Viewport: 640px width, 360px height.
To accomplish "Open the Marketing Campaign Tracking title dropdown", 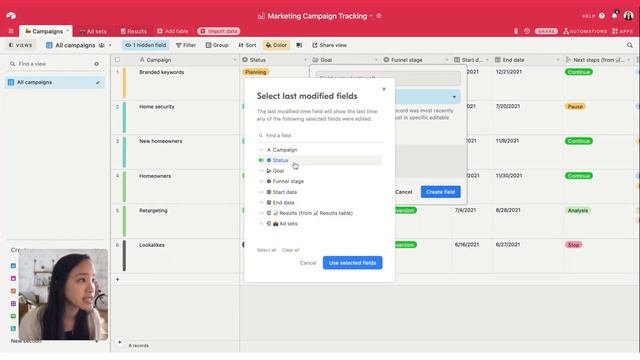I will point(371,16).
